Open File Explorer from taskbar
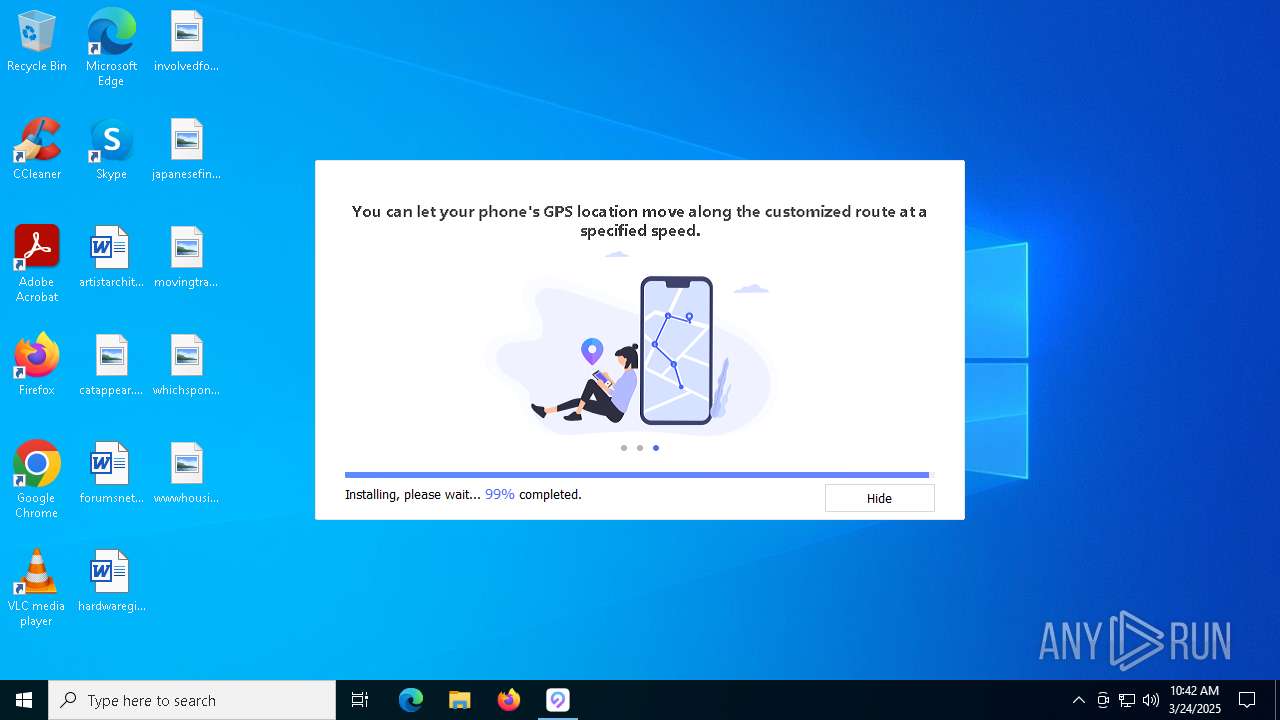This screenshot has height=720, width=1280. click(x=460, y=700)
